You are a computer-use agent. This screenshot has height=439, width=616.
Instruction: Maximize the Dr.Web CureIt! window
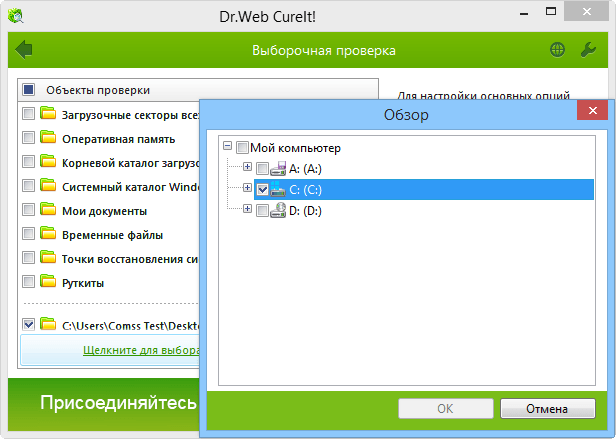click(x=551, y=11)
